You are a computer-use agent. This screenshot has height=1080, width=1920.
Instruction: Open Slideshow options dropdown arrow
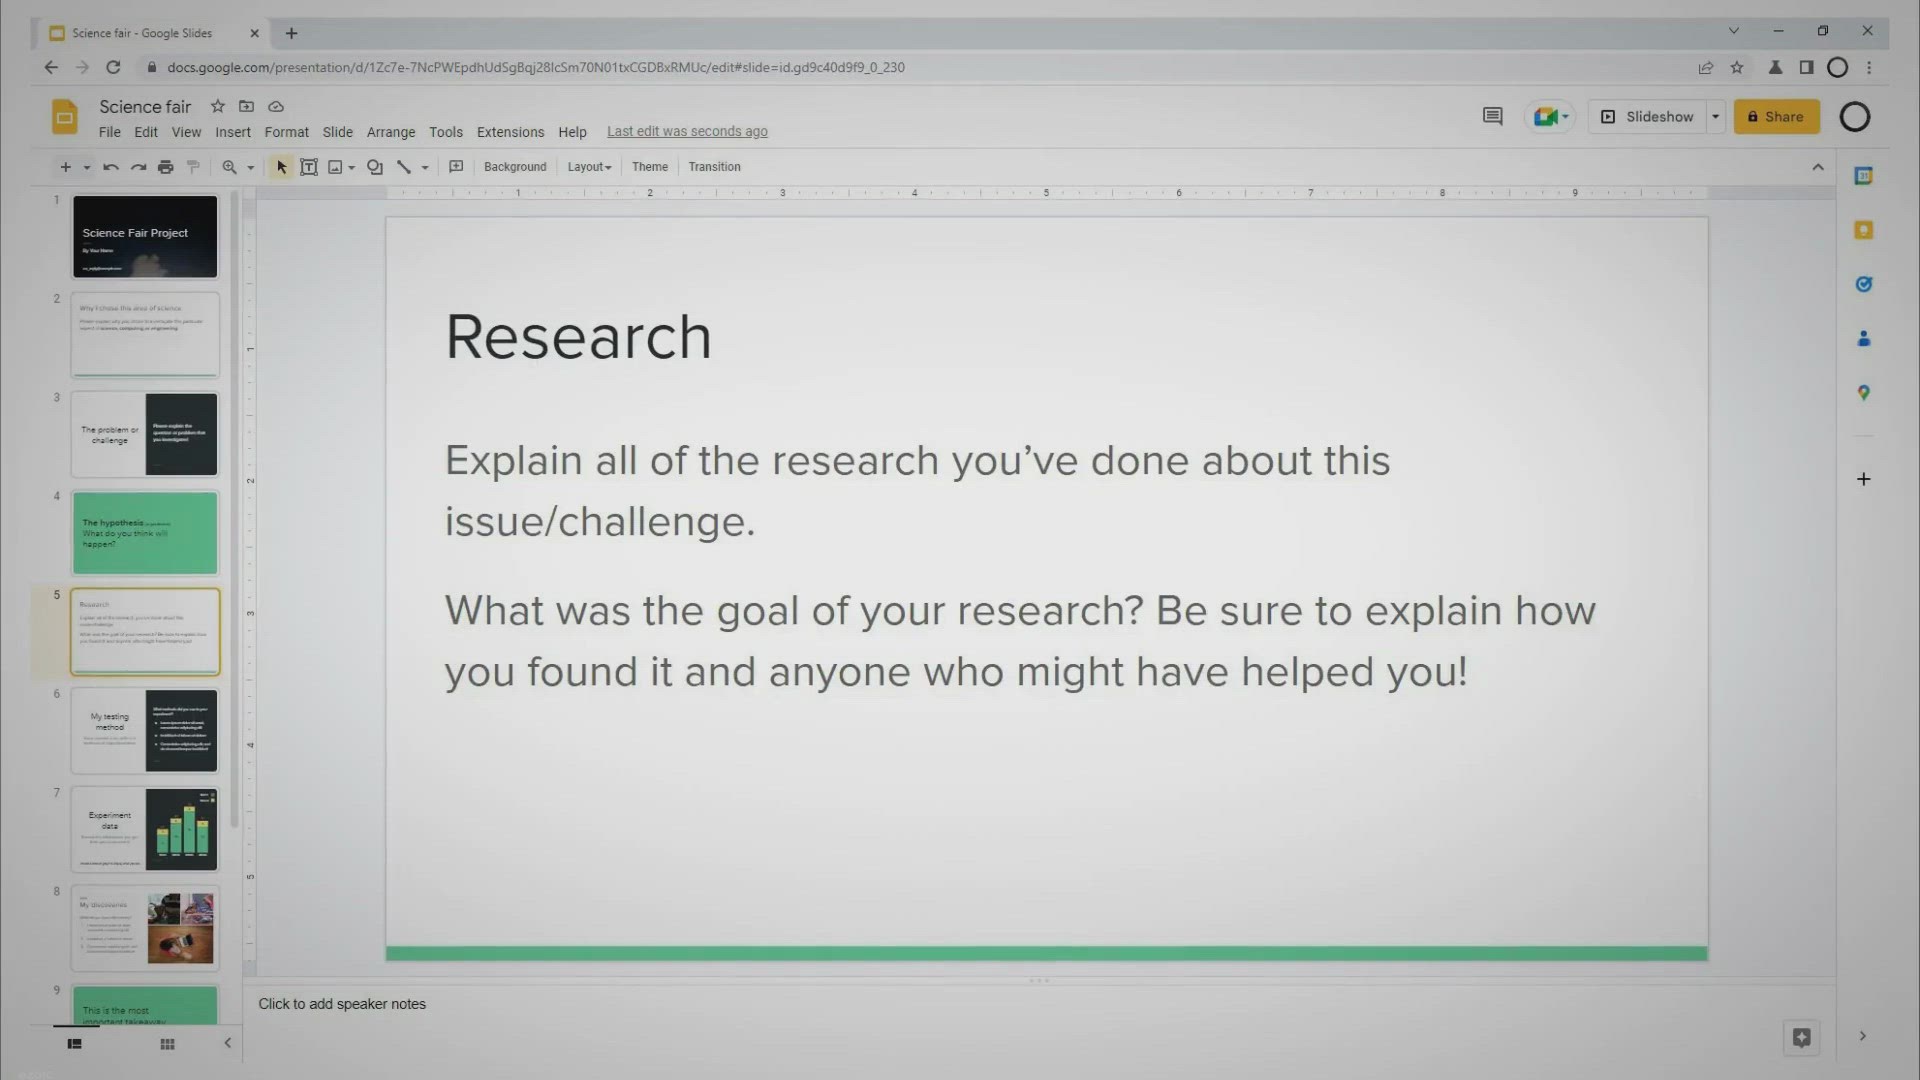[x=1715, y=117]
